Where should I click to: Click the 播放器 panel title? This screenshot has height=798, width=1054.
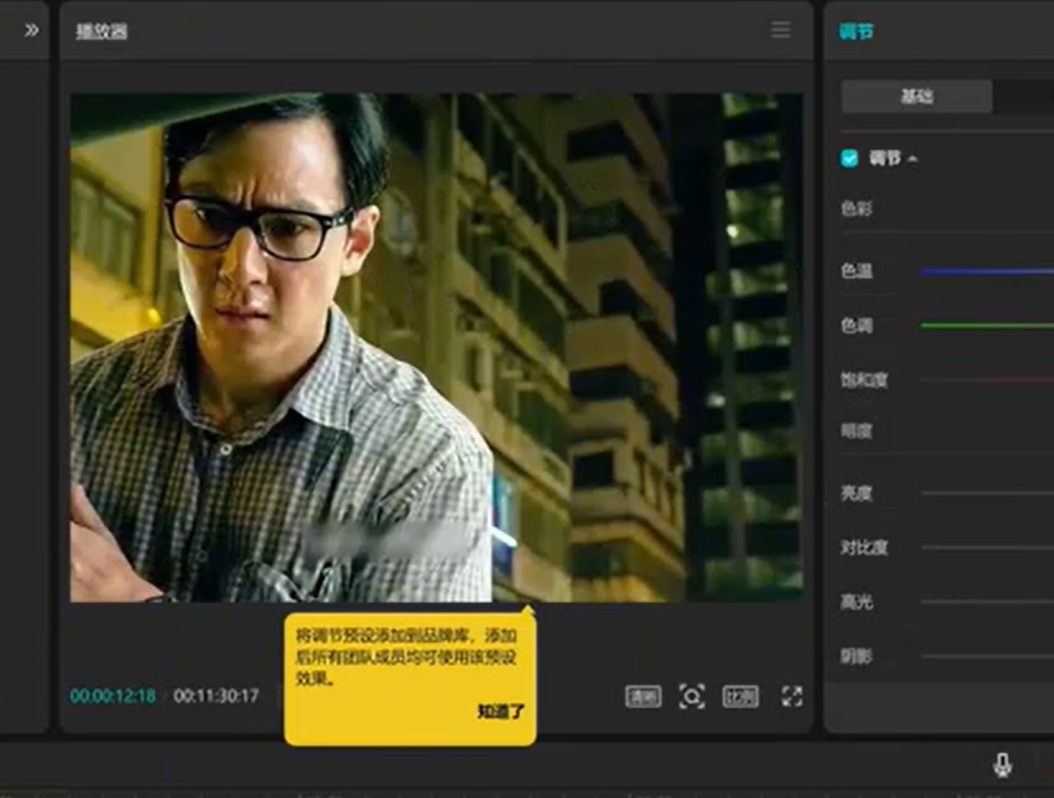(x=102, y=32)
